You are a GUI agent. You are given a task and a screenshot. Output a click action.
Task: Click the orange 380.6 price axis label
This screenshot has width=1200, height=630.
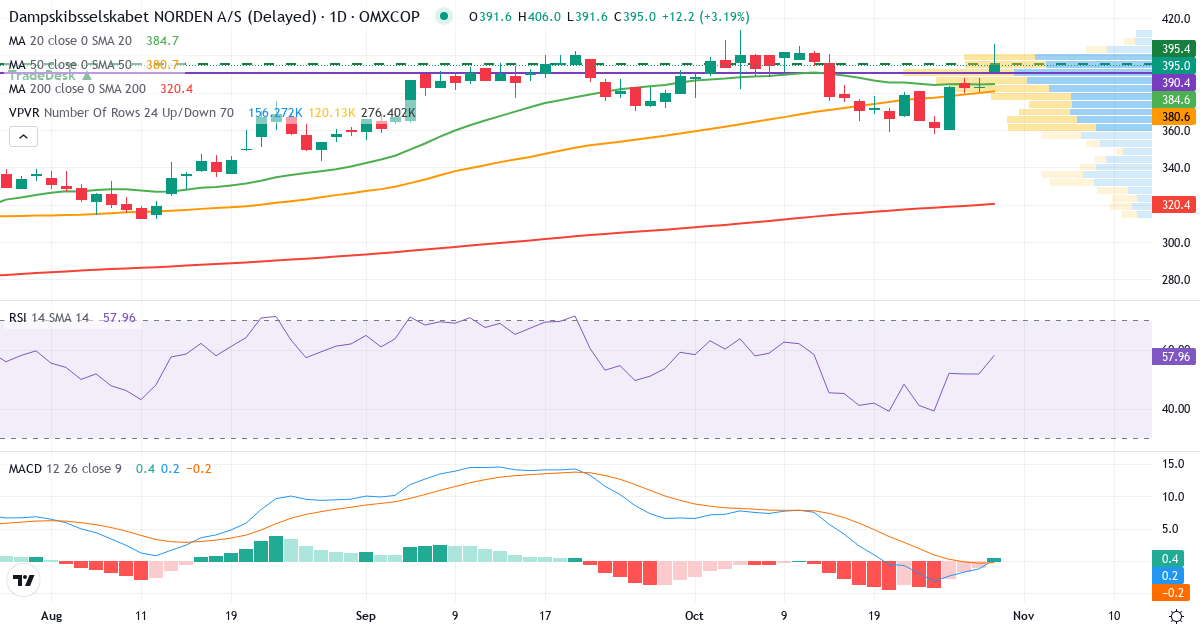tap(1175, 116)
